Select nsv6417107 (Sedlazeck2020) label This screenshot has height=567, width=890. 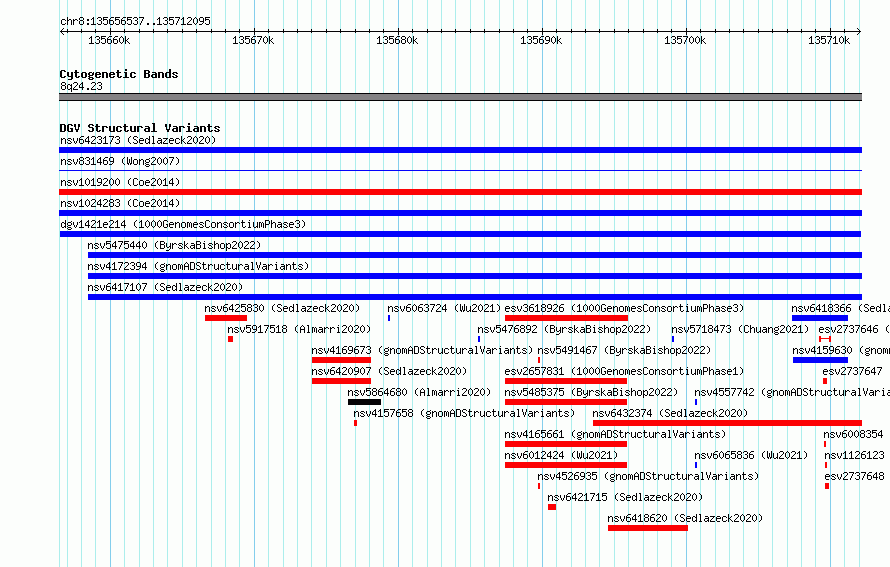[165, 287]
